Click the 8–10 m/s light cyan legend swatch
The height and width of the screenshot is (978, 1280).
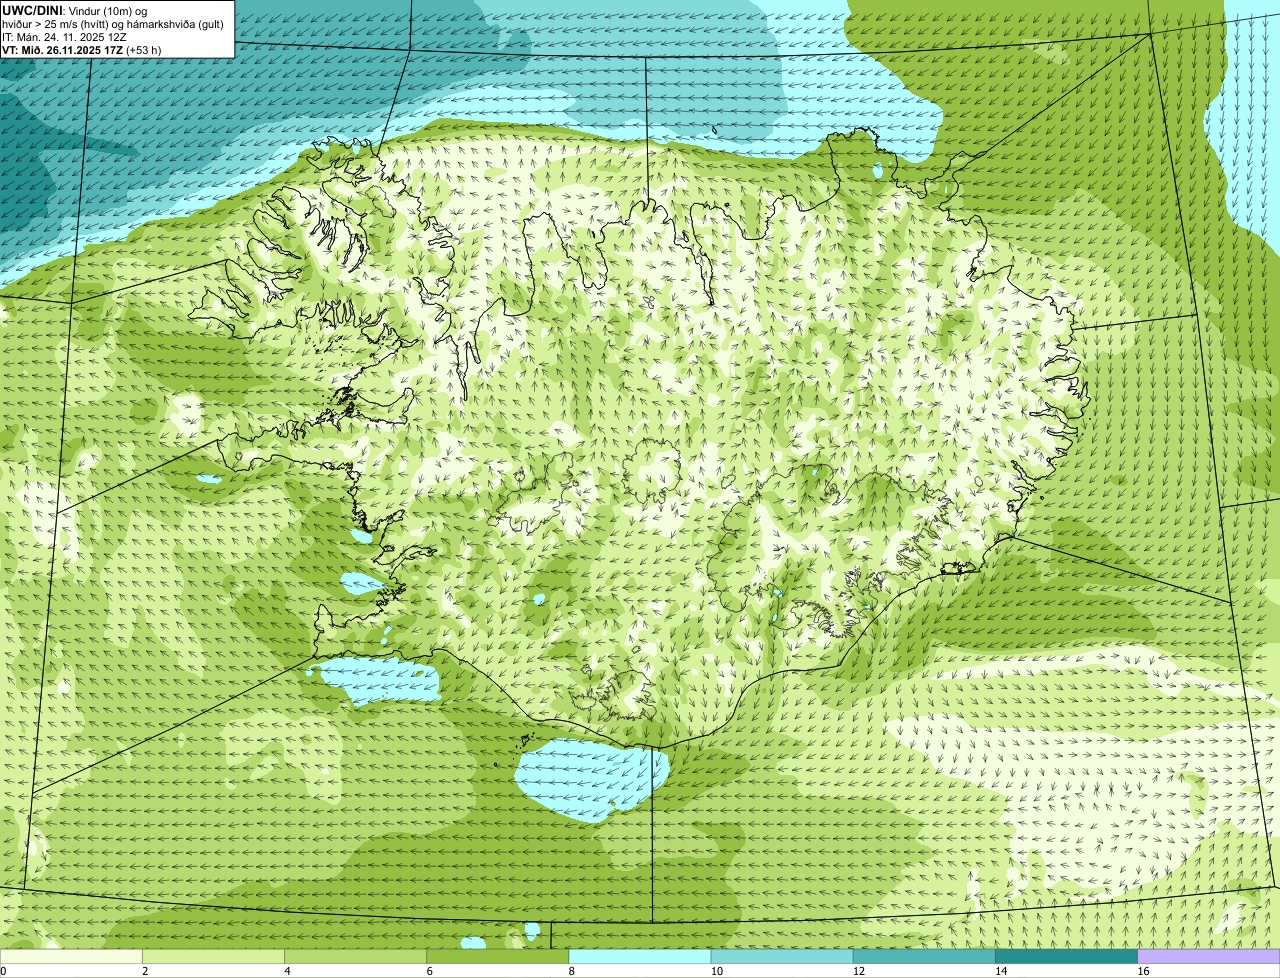[x=640, y=956]
